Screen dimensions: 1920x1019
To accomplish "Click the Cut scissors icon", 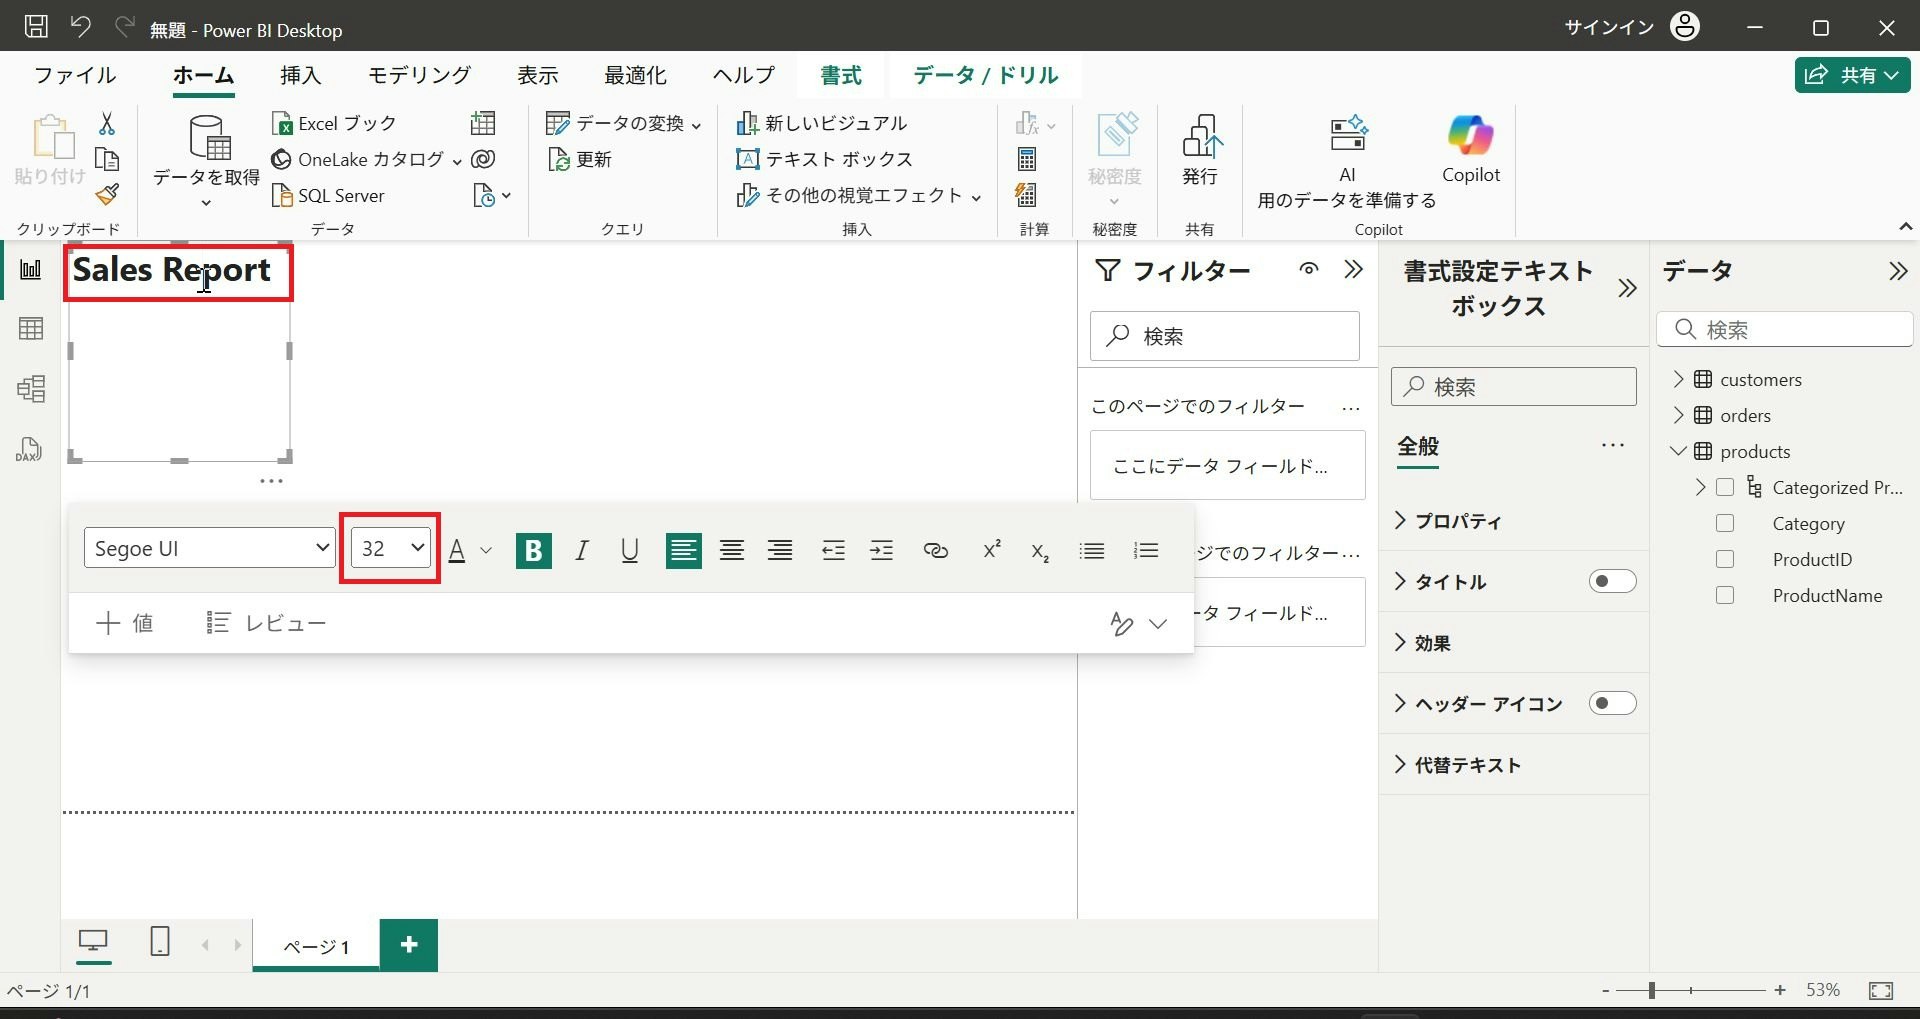I will tap(107, 123).
